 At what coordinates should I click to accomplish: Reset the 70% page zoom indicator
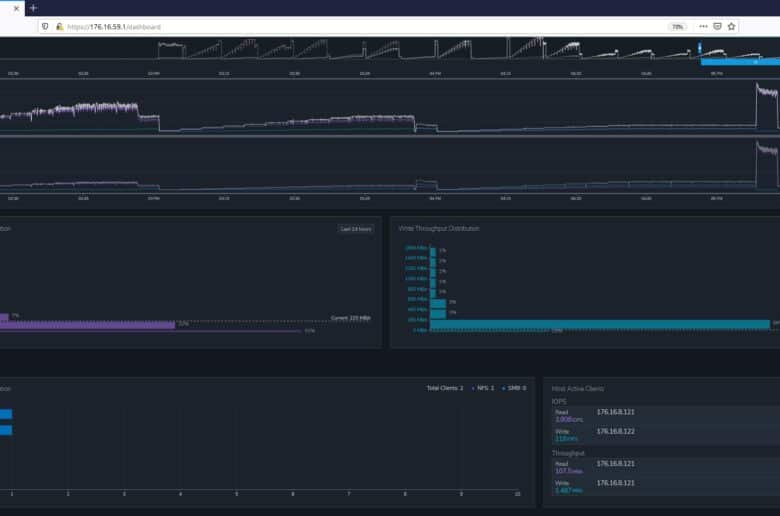pyautogui.click(x=677, y=27)
